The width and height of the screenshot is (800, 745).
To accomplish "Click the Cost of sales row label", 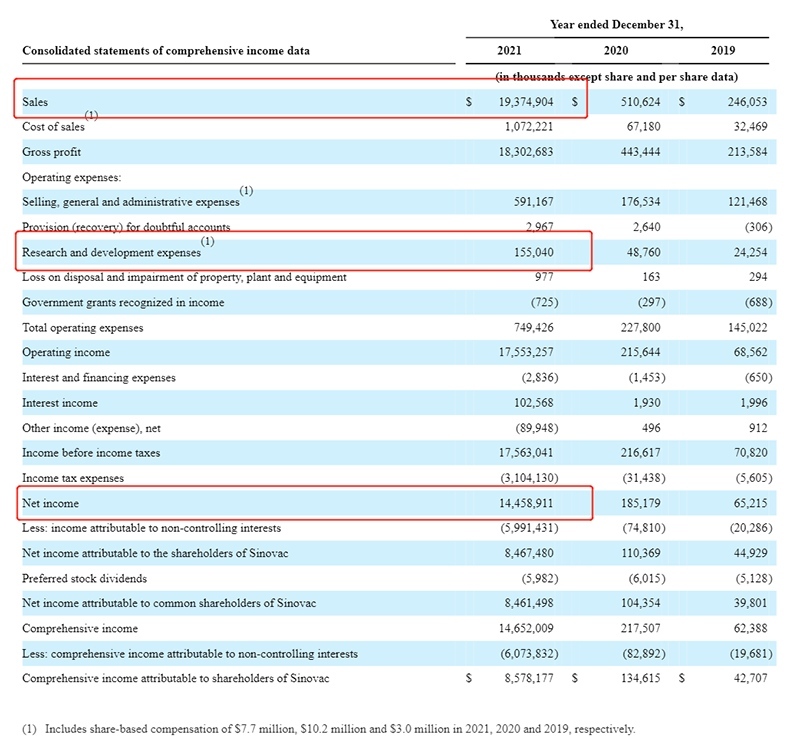I will click(53, 127).
